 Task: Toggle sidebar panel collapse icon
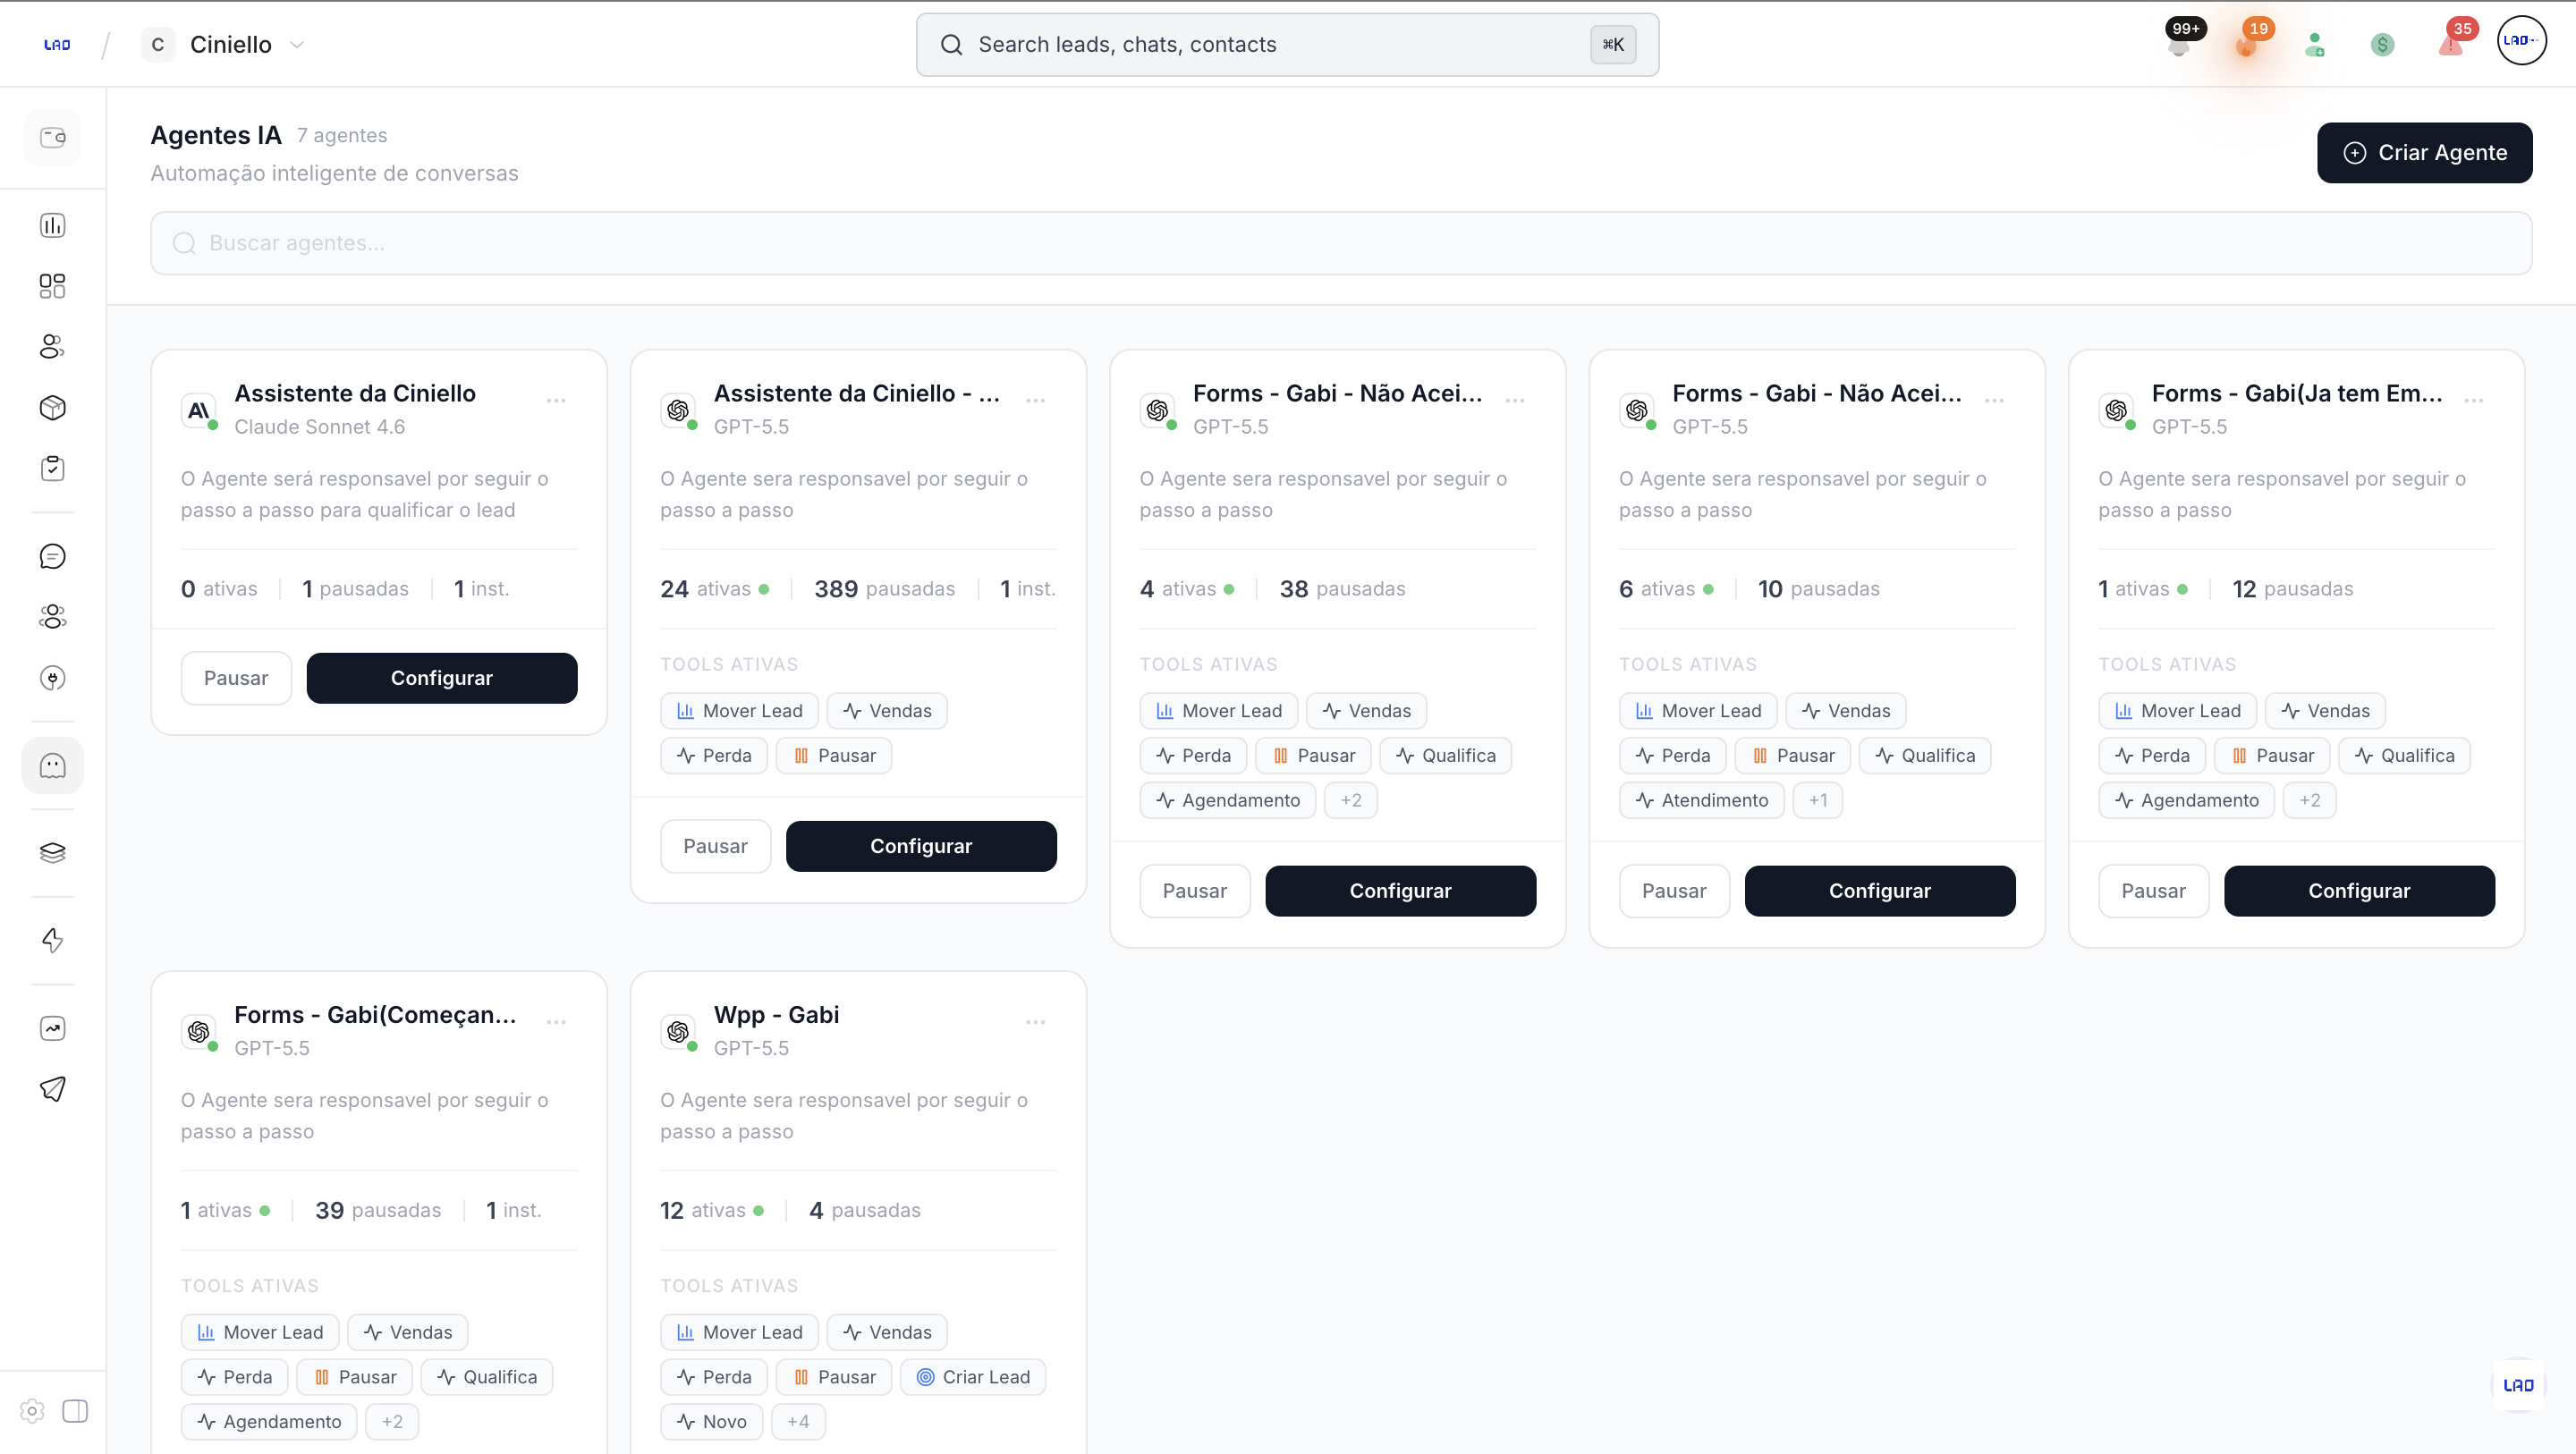coord(75,1411)
